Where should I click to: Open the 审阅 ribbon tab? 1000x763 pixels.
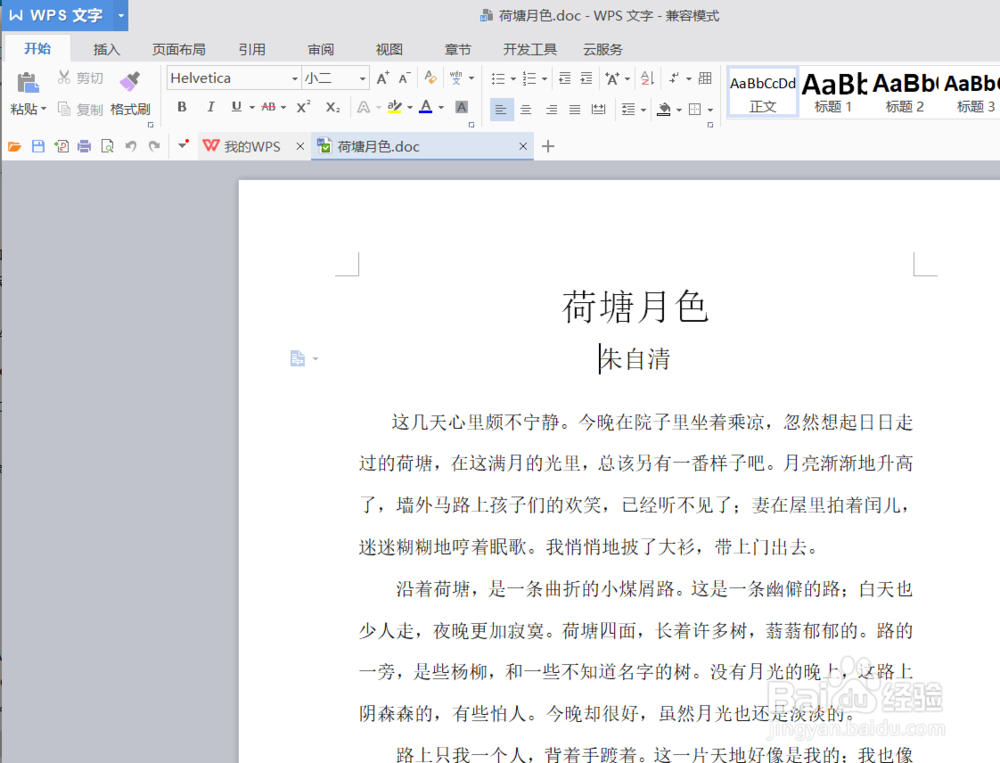pos(321,50)
